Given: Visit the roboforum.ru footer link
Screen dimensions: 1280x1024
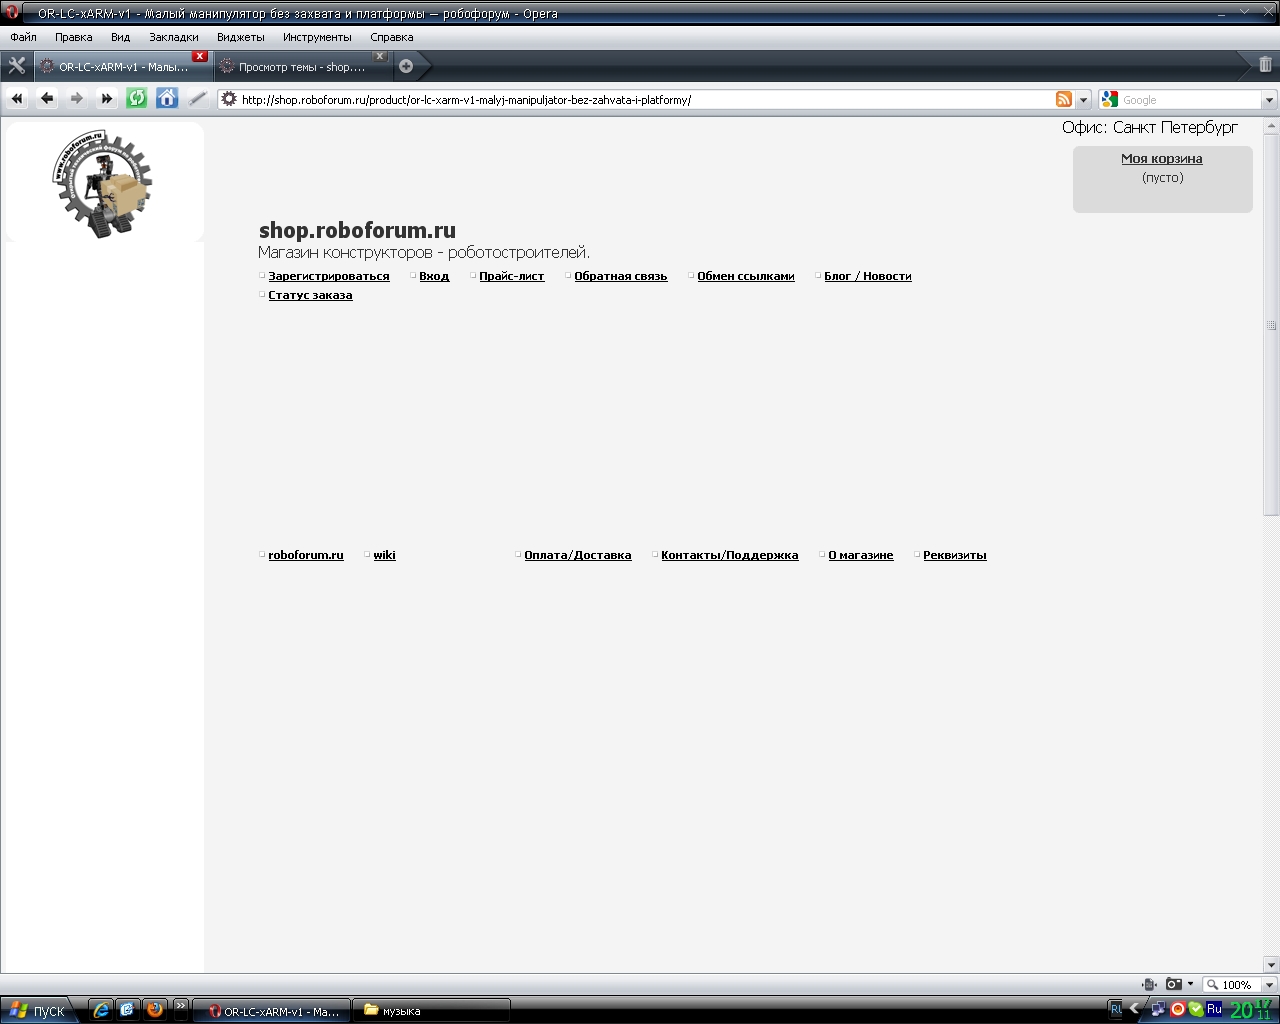Looking at the screenshot, I should (306, 555).
